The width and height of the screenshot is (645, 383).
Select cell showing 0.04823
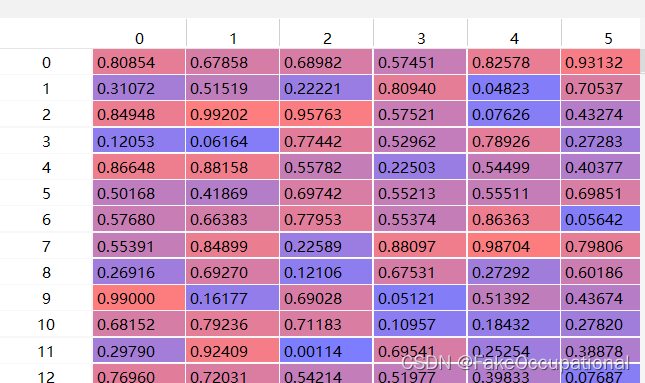coord(514,88)
